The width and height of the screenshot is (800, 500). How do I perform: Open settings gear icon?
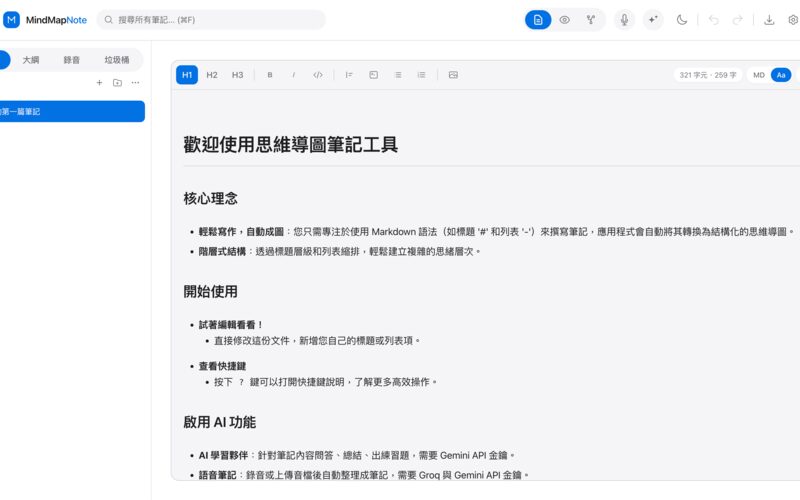[793, 20]
